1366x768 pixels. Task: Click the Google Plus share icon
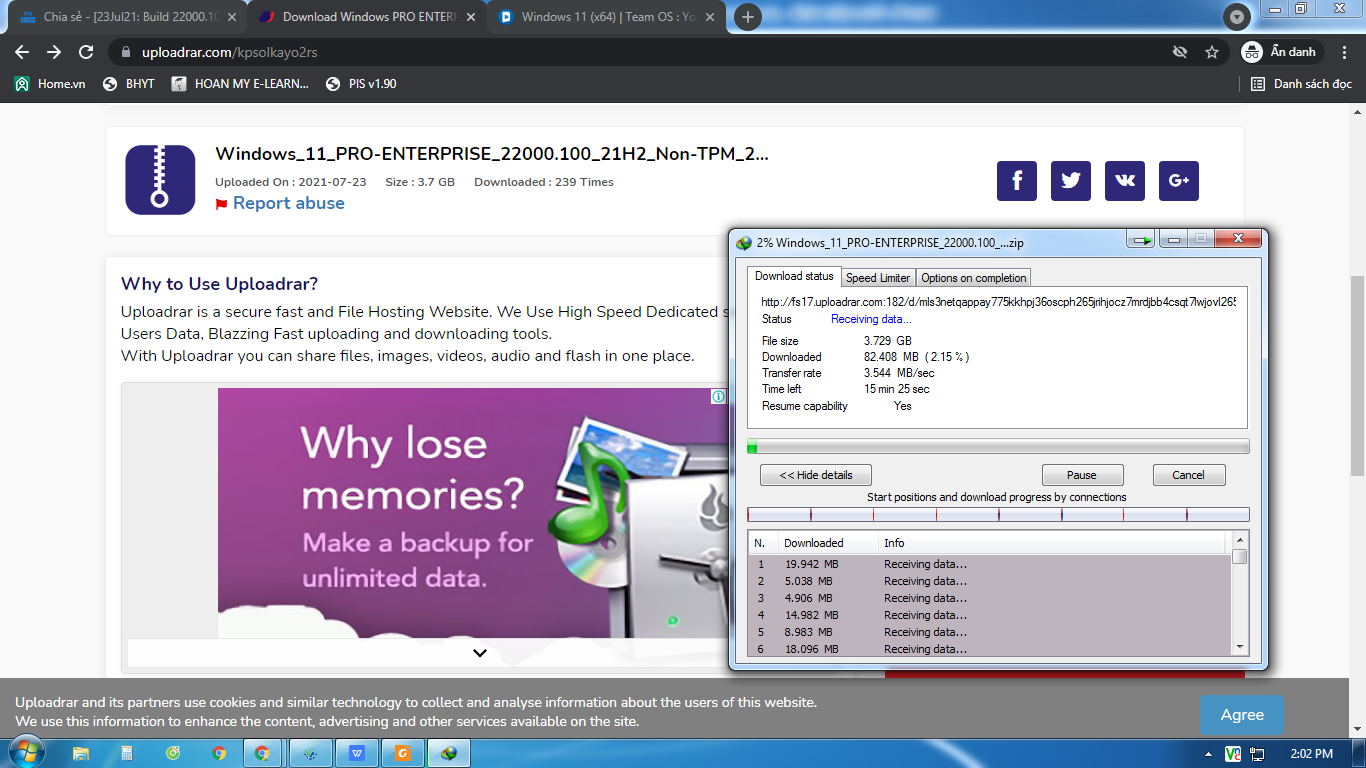point(1179,181)
